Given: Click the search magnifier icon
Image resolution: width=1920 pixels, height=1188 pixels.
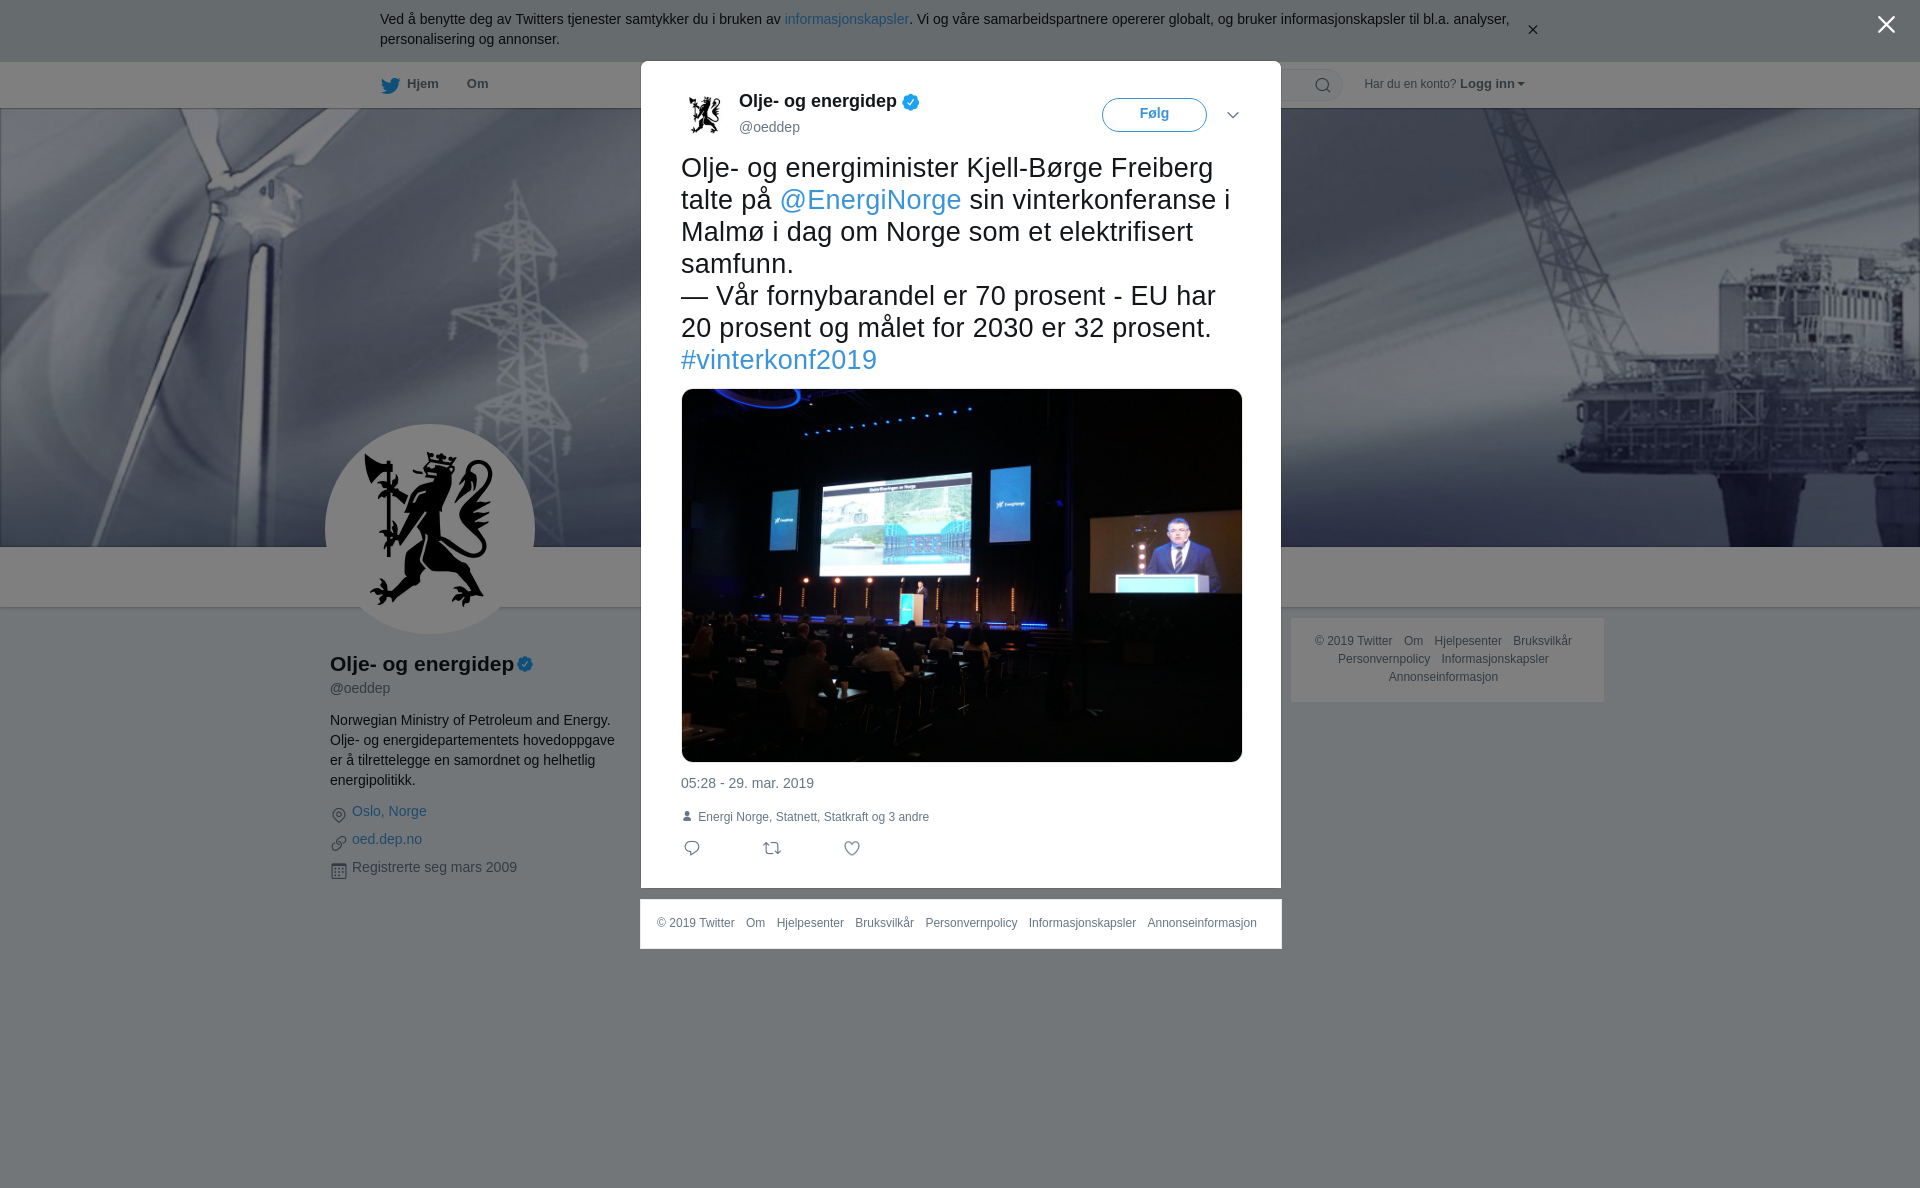Looking at the screenshot, I should click(1323, 85).
